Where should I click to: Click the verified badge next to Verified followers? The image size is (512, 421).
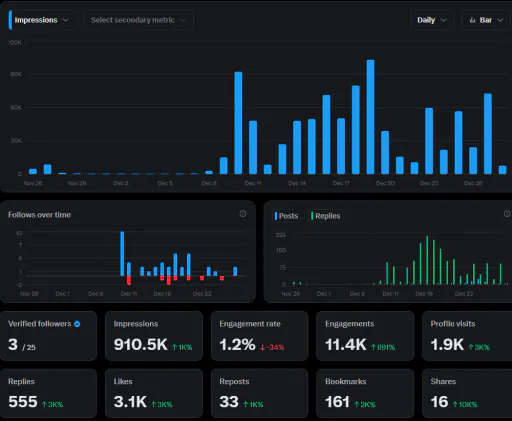click(x=77, y=324)
